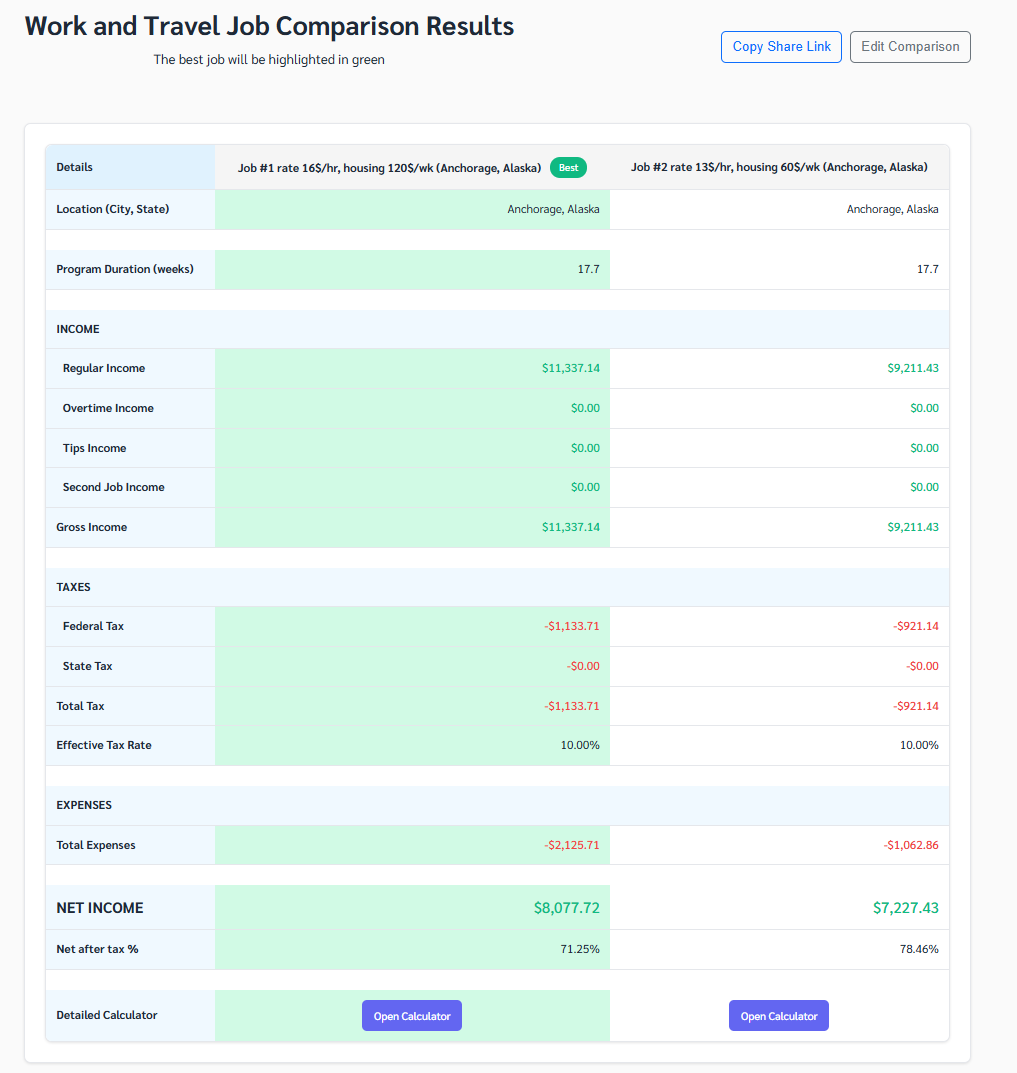1017x1073 pixels.
Task: Open the Edit Comparison button
Action: coord(910,47)
